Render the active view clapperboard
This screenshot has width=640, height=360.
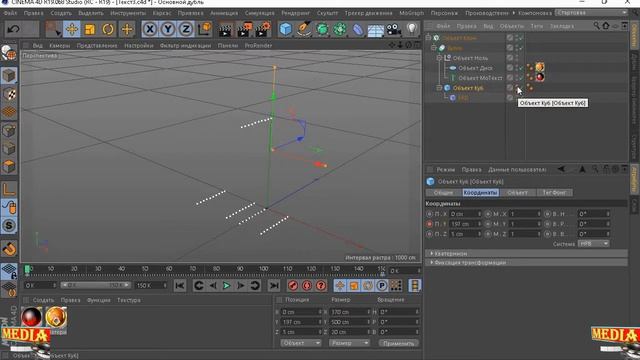(x=225, y=30)
